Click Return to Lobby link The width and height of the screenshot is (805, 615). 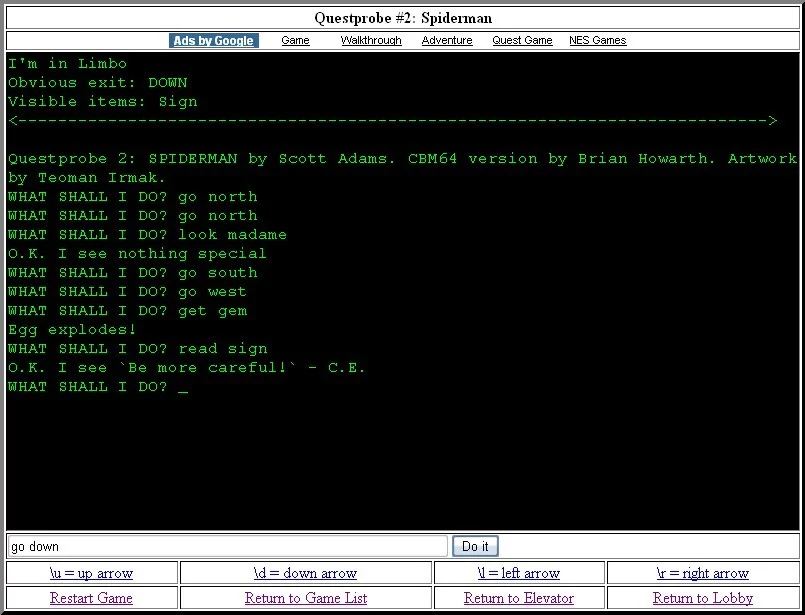703,598
